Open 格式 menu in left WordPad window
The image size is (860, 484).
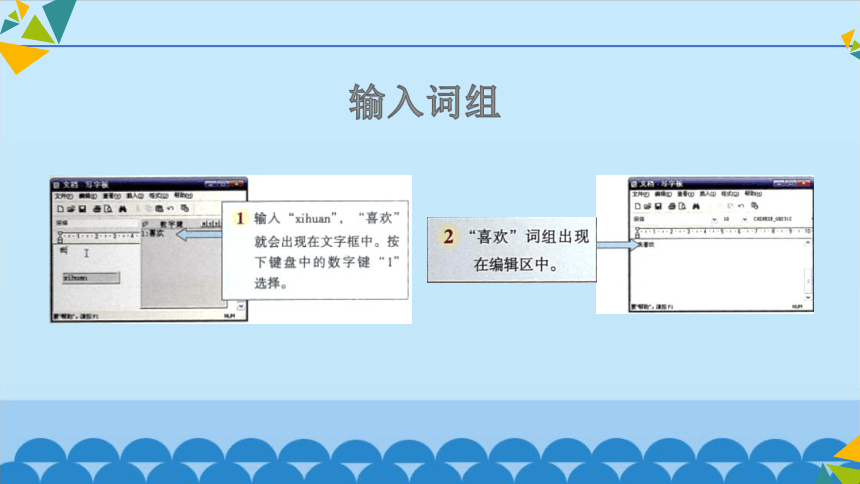159,196
